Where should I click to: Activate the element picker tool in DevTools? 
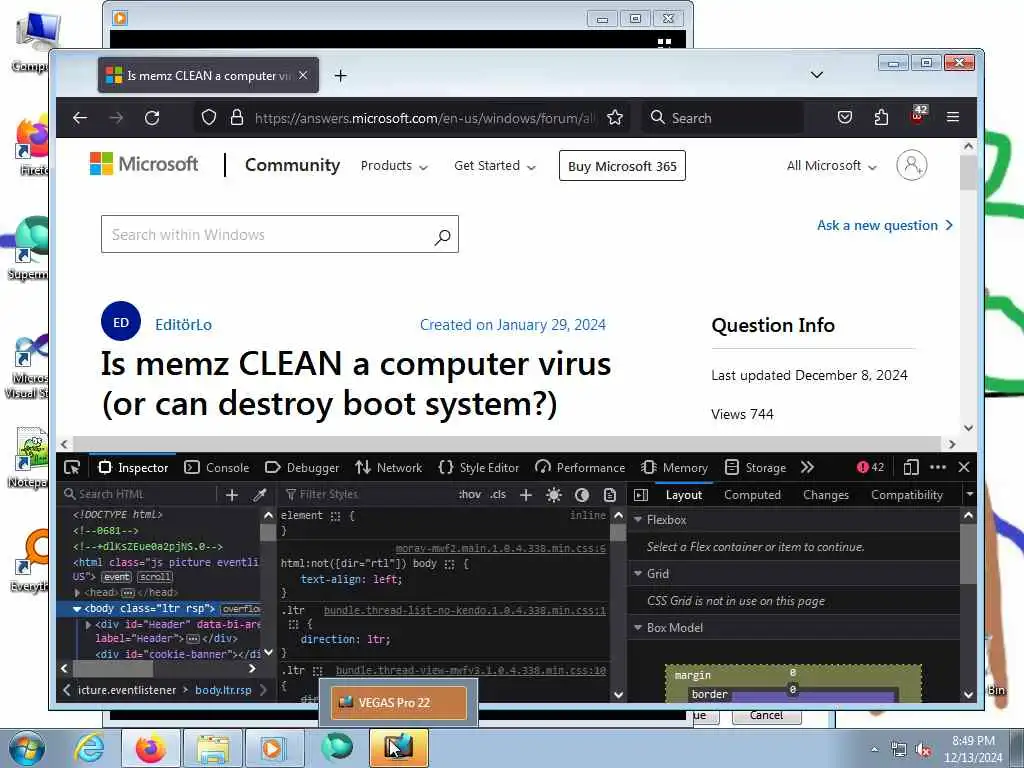[x=72, y=468]
